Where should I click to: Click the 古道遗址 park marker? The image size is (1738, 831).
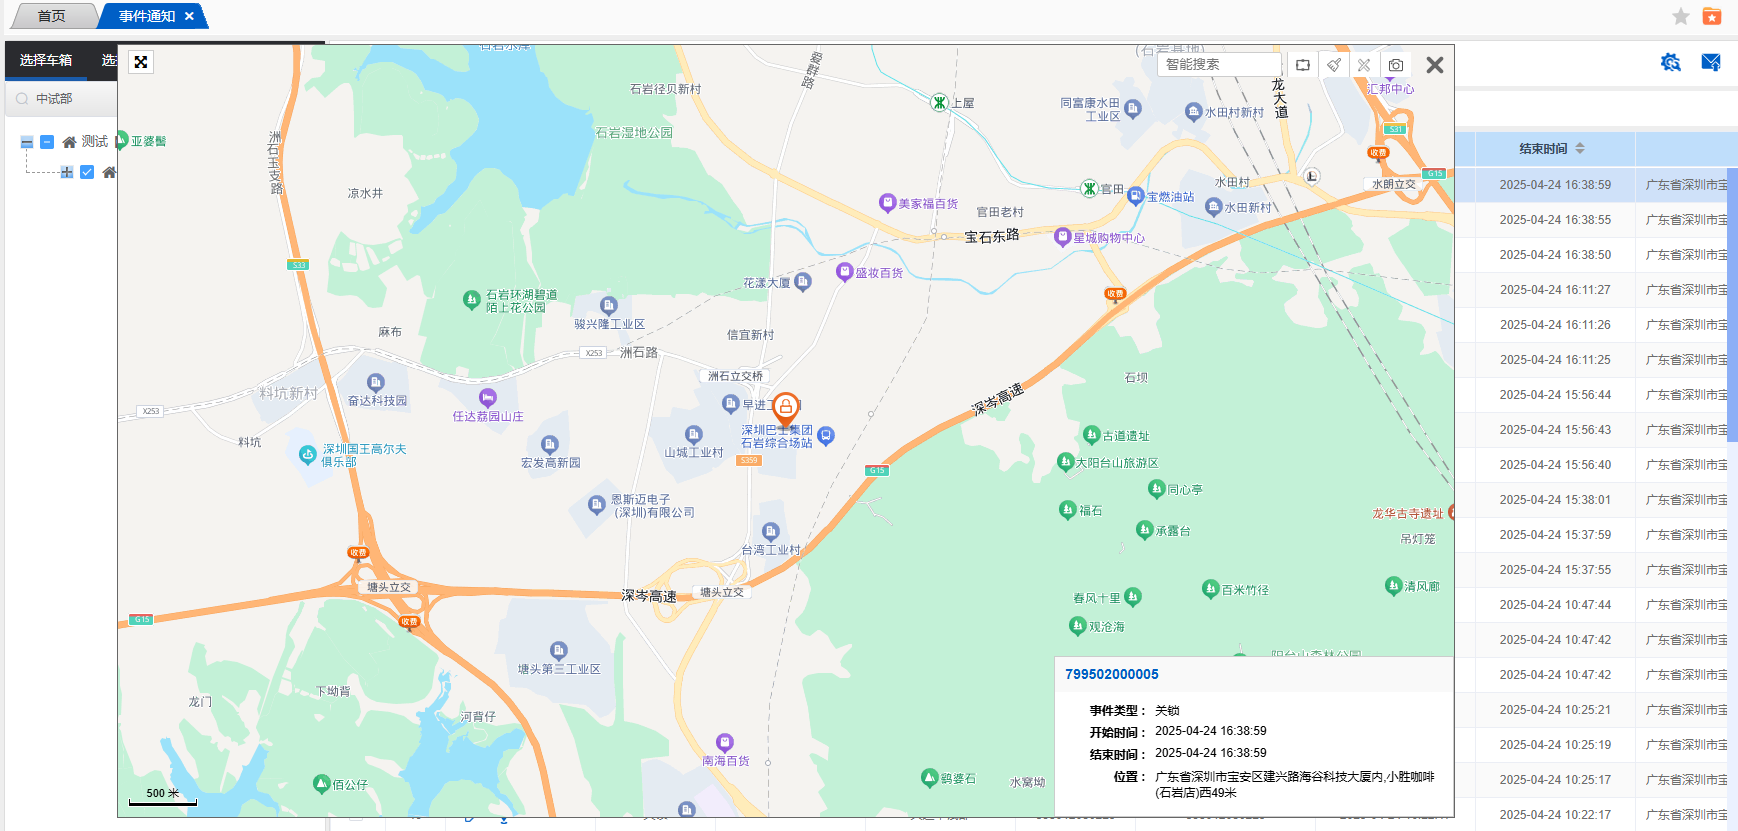(x=1092, y=434)
